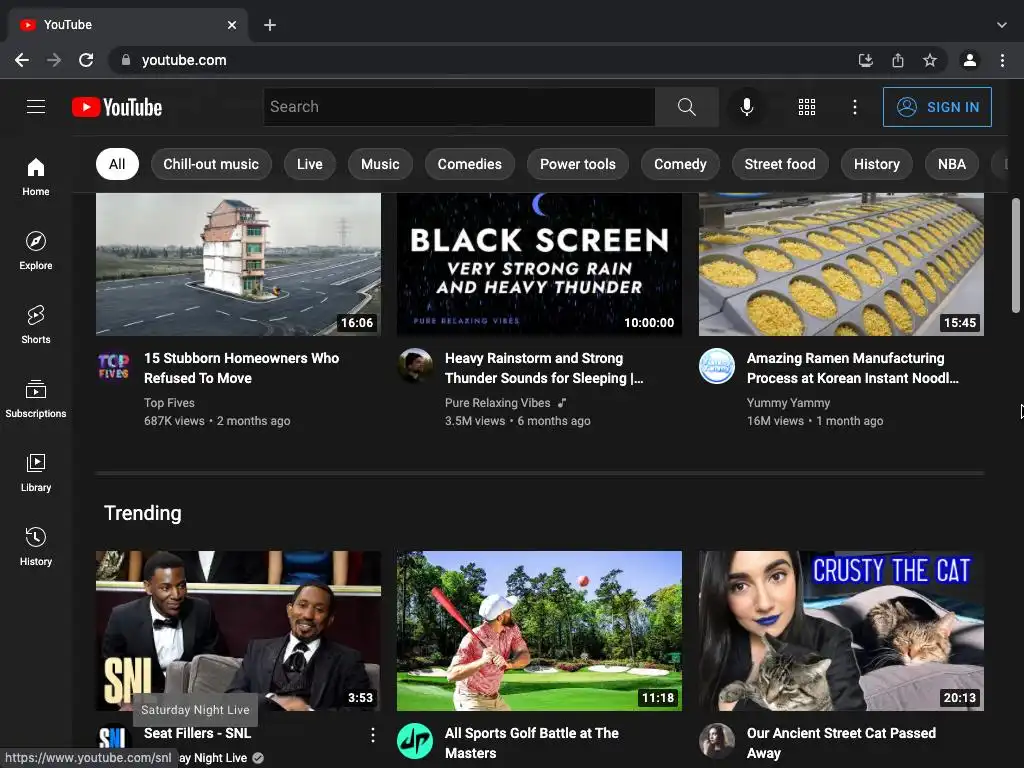Screen dimensions: 1024x768
Task: Open All Sports Golf Battle title
Action: pos(532,743)
